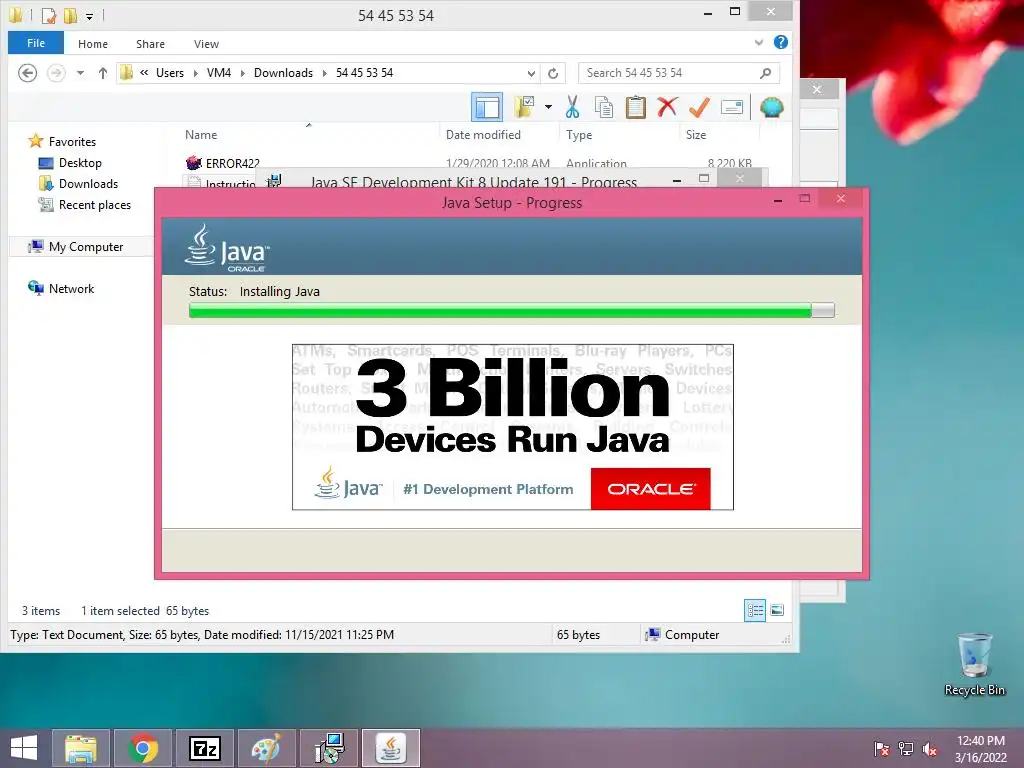Click the search magnifier icon

point(766,72)
